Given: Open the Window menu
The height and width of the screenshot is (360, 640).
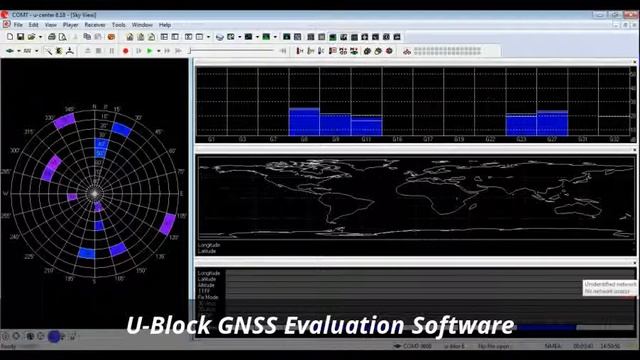Looking at the screenshot, I should point(142,25).
